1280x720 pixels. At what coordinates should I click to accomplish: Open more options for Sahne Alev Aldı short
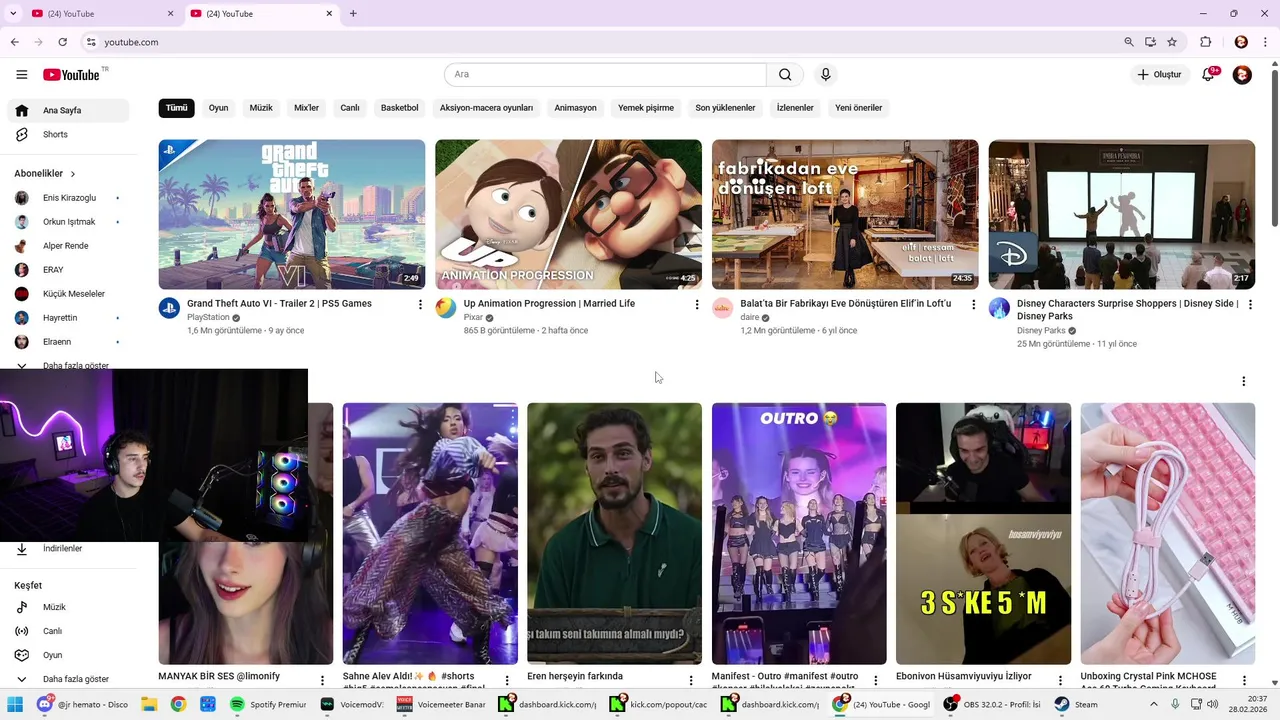coord(507,680)
